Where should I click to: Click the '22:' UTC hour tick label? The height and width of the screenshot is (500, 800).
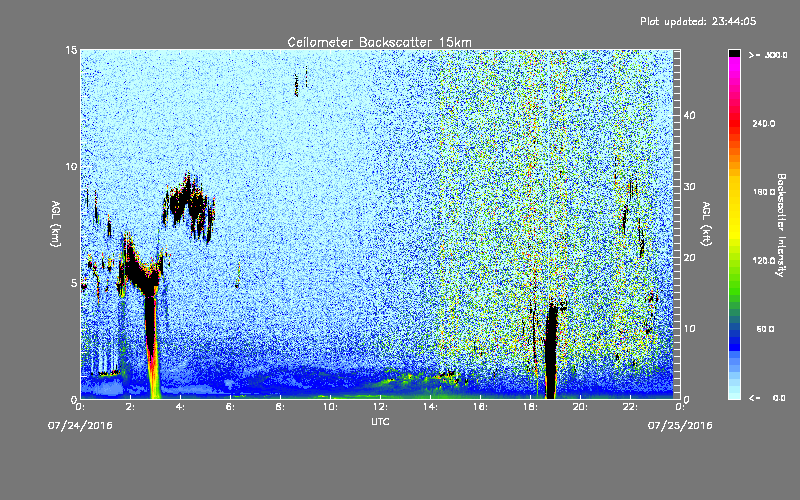pos(630,407)
